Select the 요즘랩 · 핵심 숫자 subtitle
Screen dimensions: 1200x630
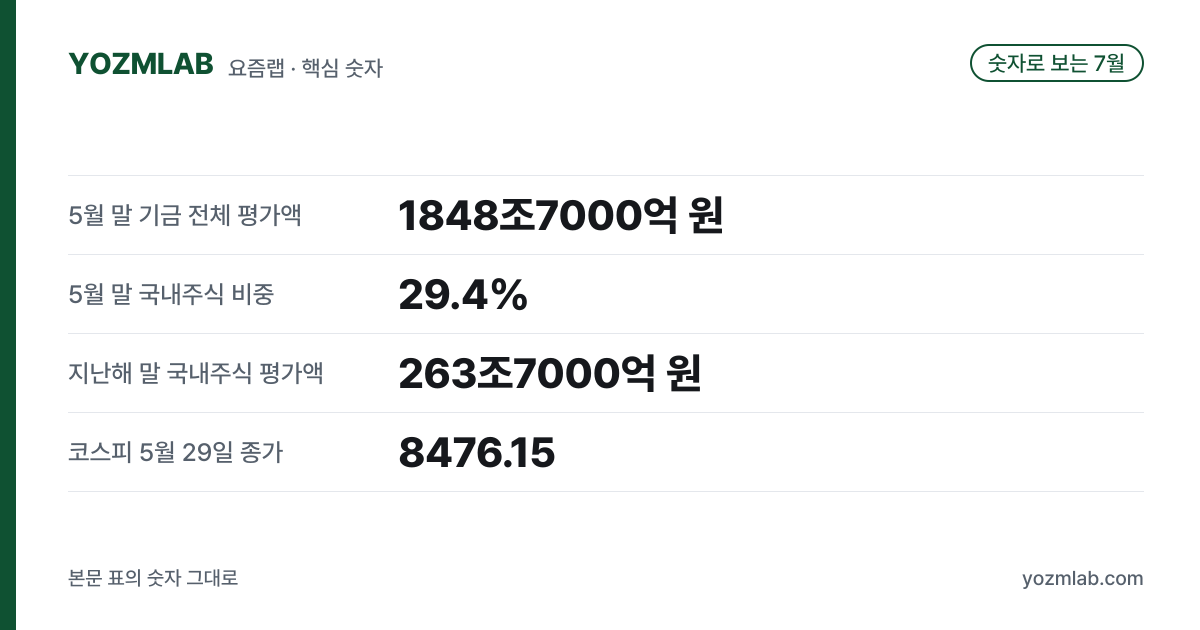(x=305, y=68)
